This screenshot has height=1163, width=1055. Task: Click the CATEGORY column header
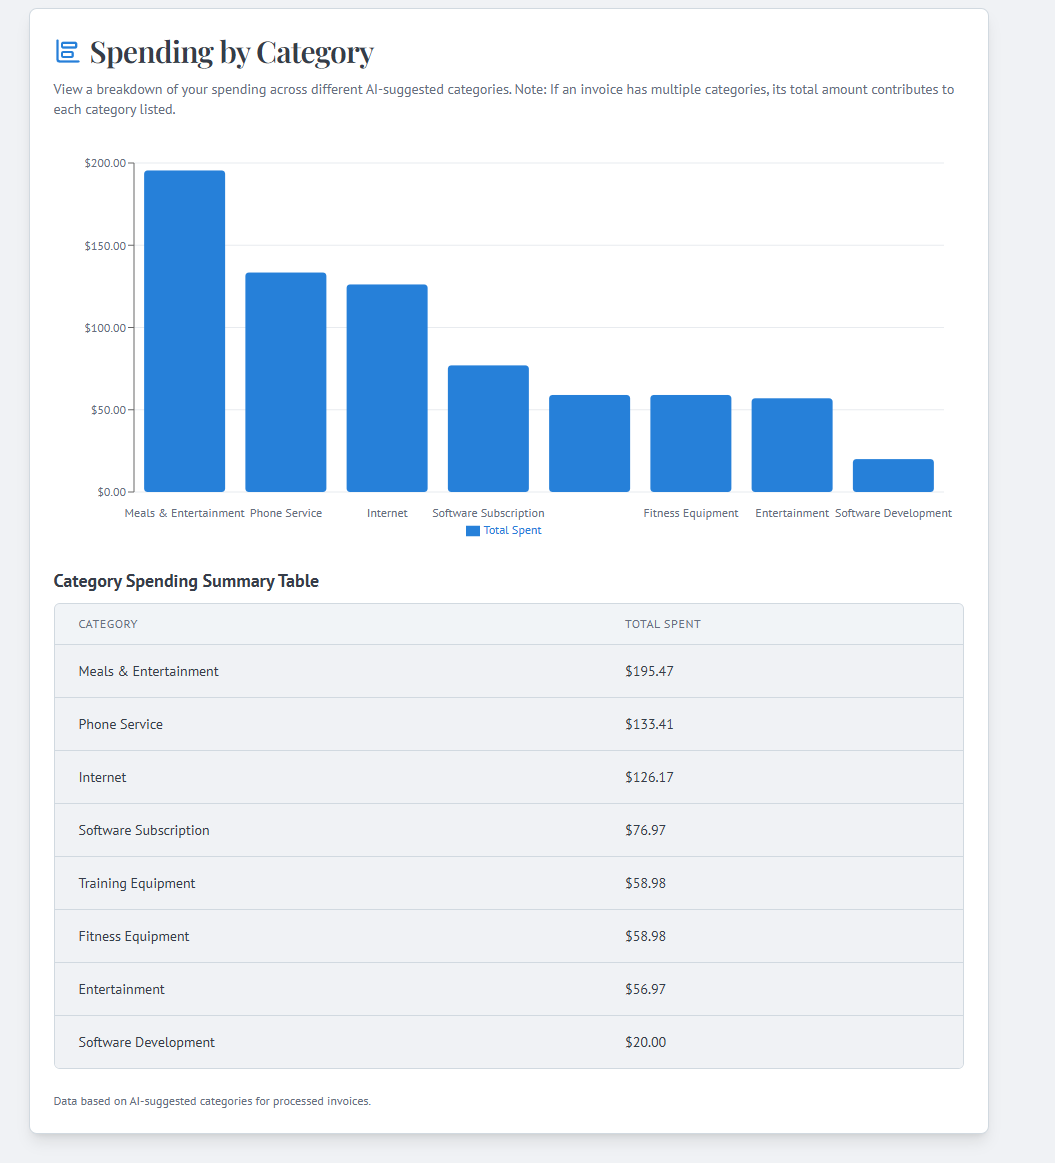108,624
